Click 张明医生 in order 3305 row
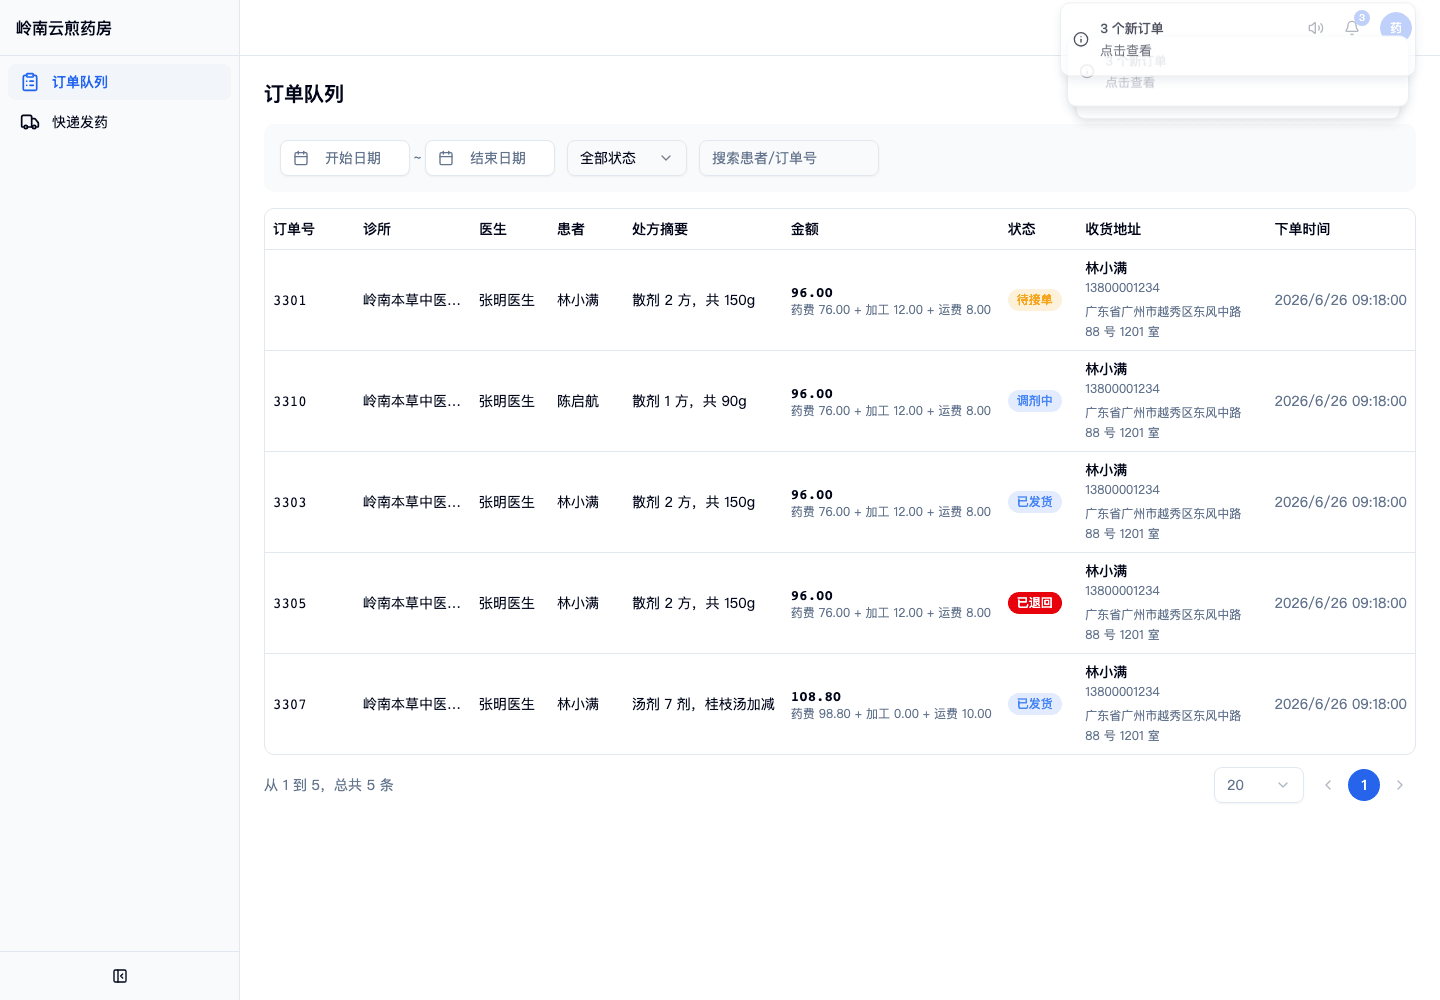 (x=507, y=603)
